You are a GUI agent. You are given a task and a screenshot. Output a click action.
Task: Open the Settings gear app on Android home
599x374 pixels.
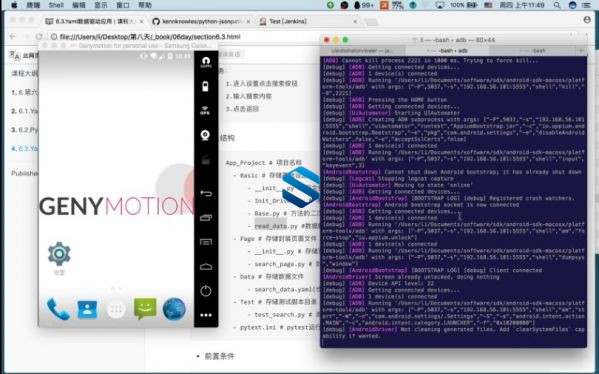click(59, 254)
